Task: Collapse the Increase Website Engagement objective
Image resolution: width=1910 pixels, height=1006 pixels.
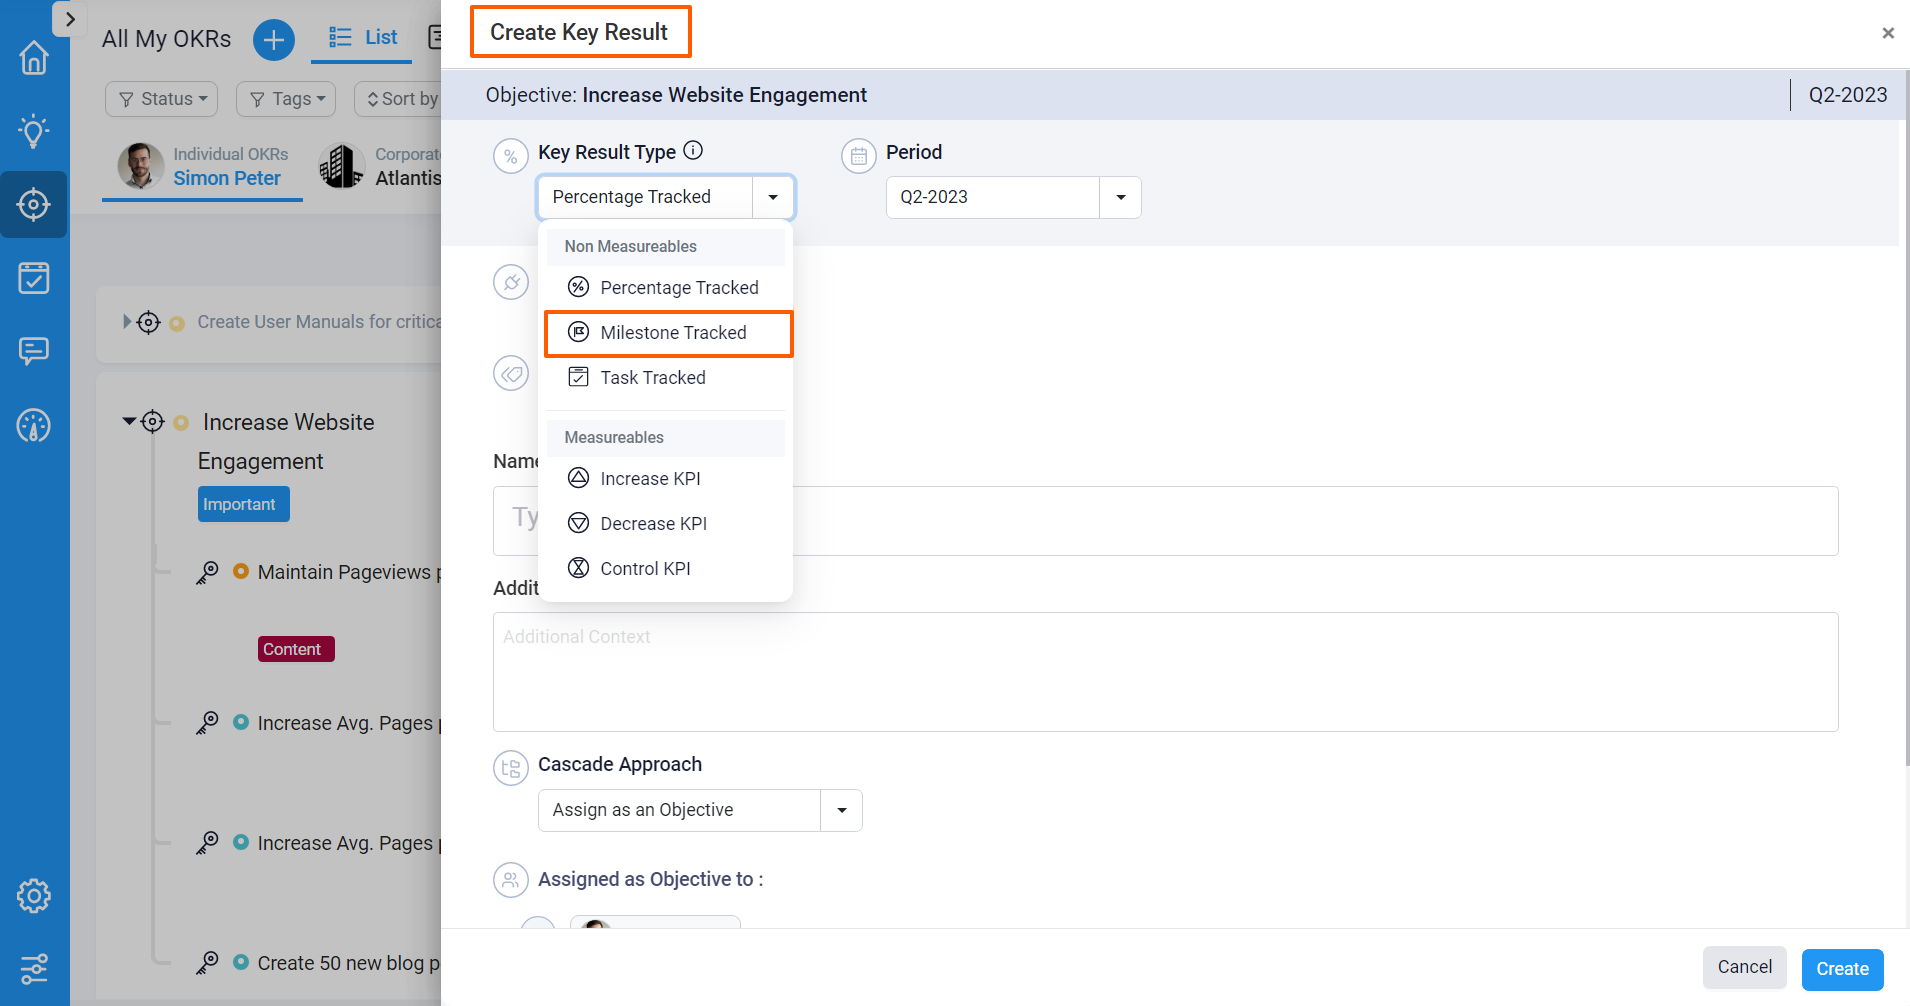Action: click(129, 421)
